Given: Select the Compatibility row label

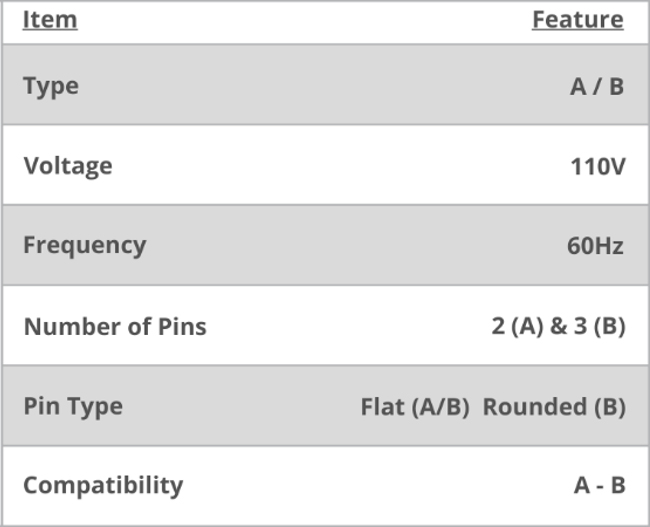Looking at the screenshot, I should [103, 486].
